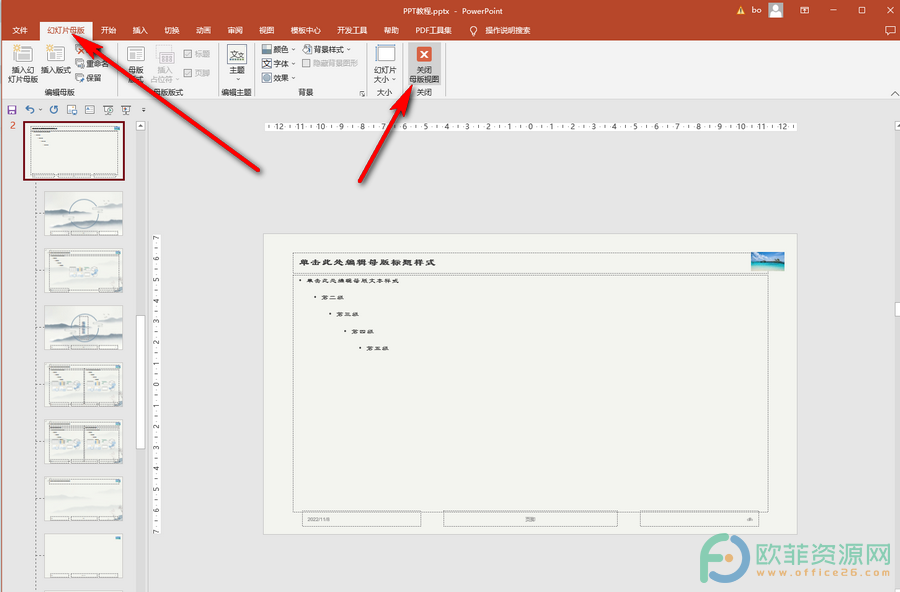Viewport: 900px width, 592px height.
Task: Open the 主题 (Themes) gallery
Action: coord(237,63)
